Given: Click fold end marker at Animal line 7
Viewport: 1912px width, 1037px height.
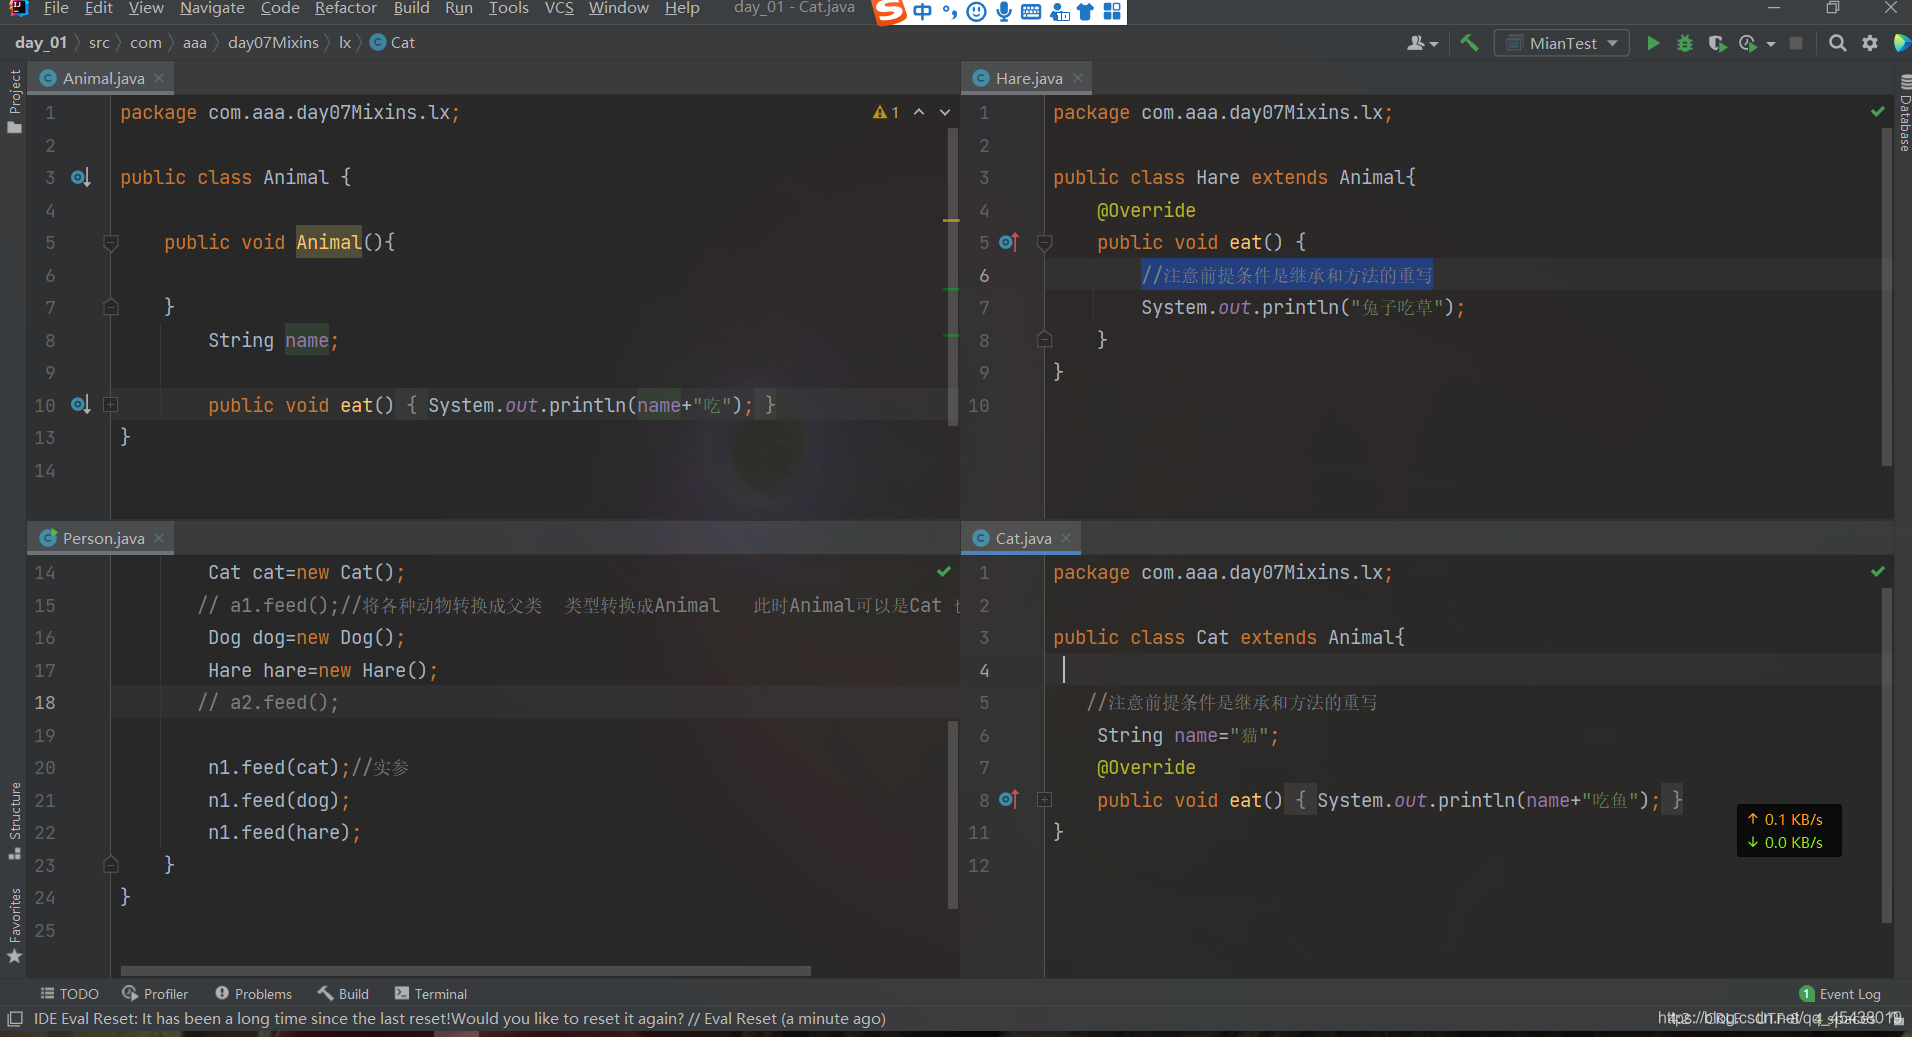Looking at the screenshot, I should pos(111,307).
